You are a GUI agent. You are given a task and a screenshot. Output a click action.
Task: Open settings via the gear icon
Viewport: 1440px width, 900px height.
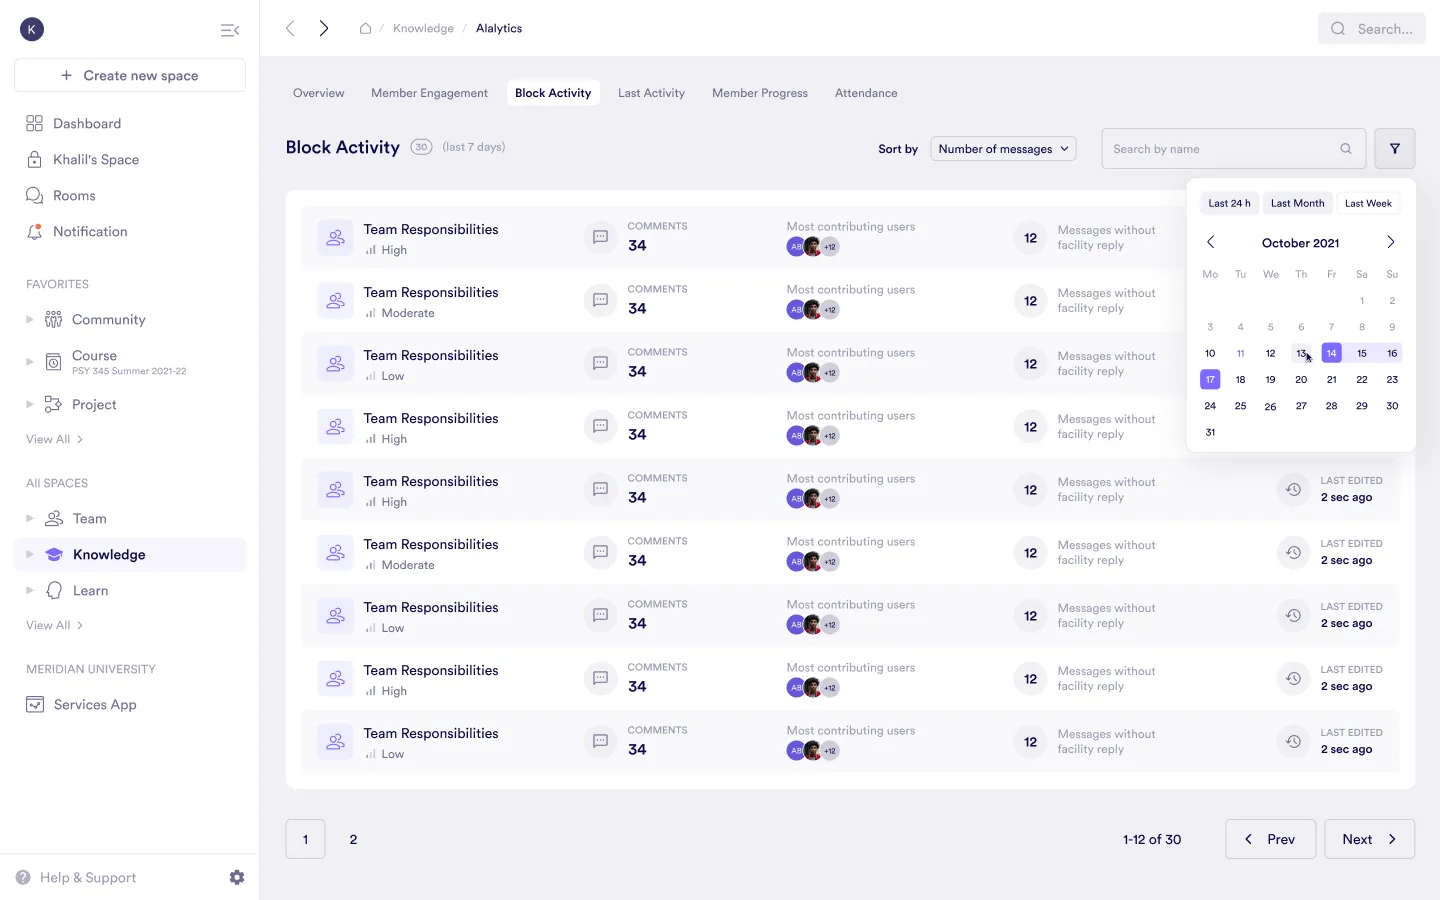click(x=237, y=877)
